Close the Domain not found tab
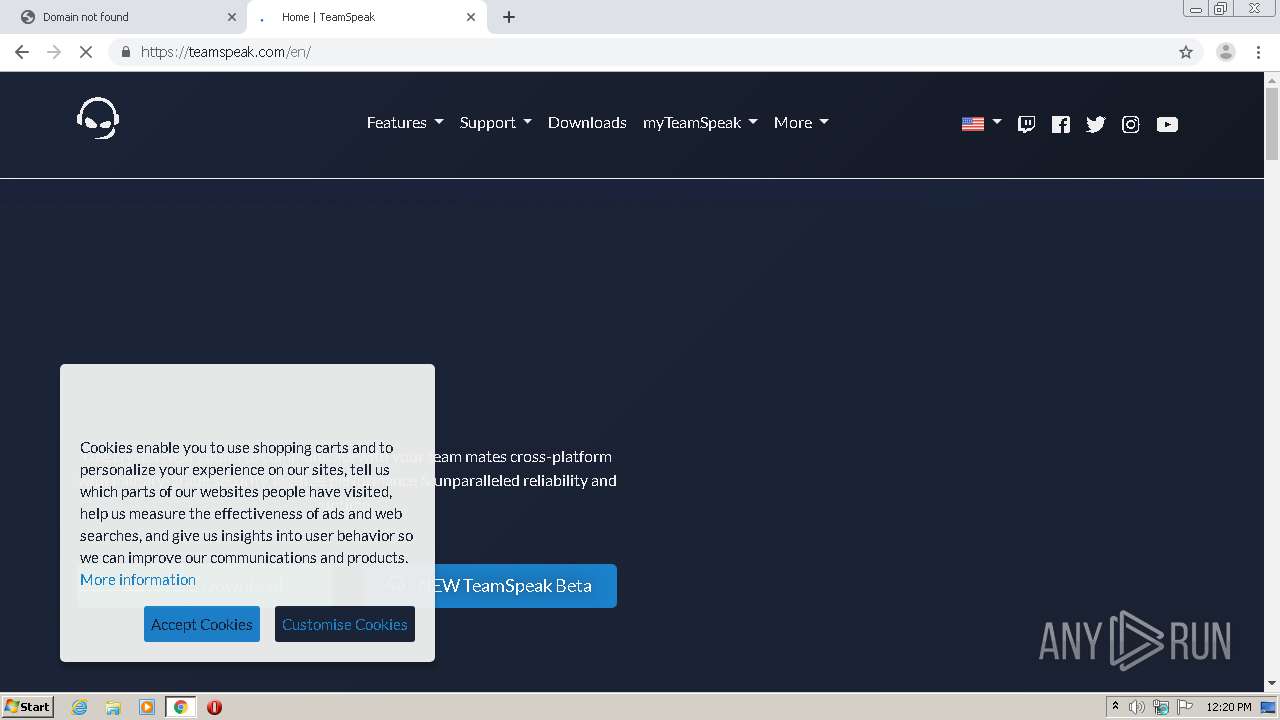Screen dimensions: 1280x720 point(232,17)
